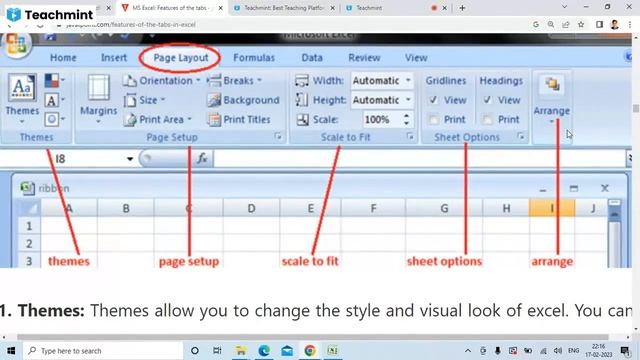This screenshot has height=360, width=640.
Task: Open the browser tab search chevron
Action: [564, 7]
